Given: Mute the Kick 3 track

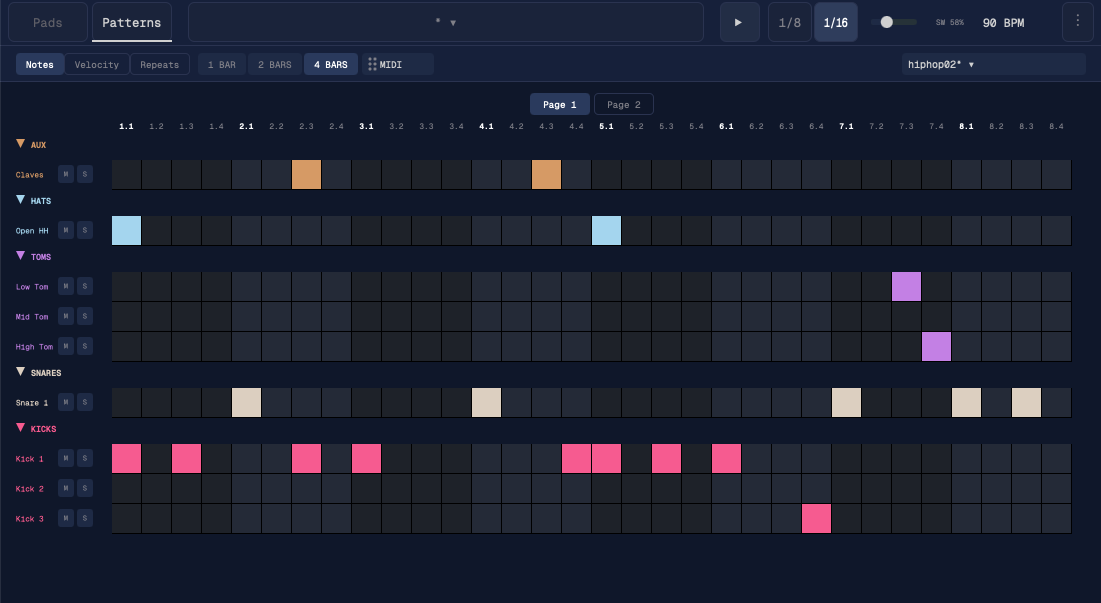Looking at the screenshot, I should [x=66, y=518].
